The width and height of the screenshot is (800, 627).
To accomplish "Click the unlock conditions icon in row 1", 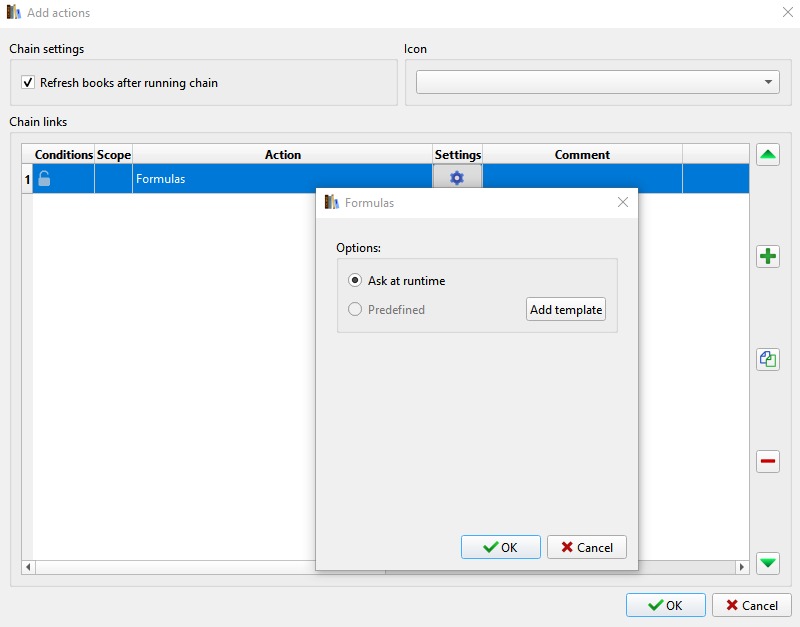I will pos(44,178).
